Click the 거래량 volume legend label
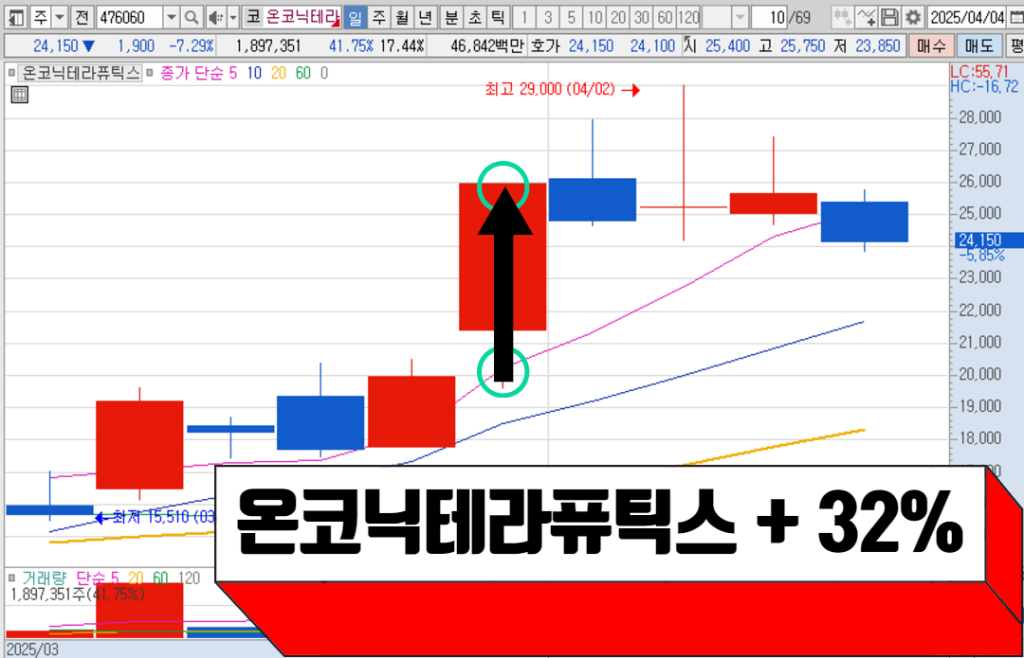1024x658 pixels. (46, 578)
